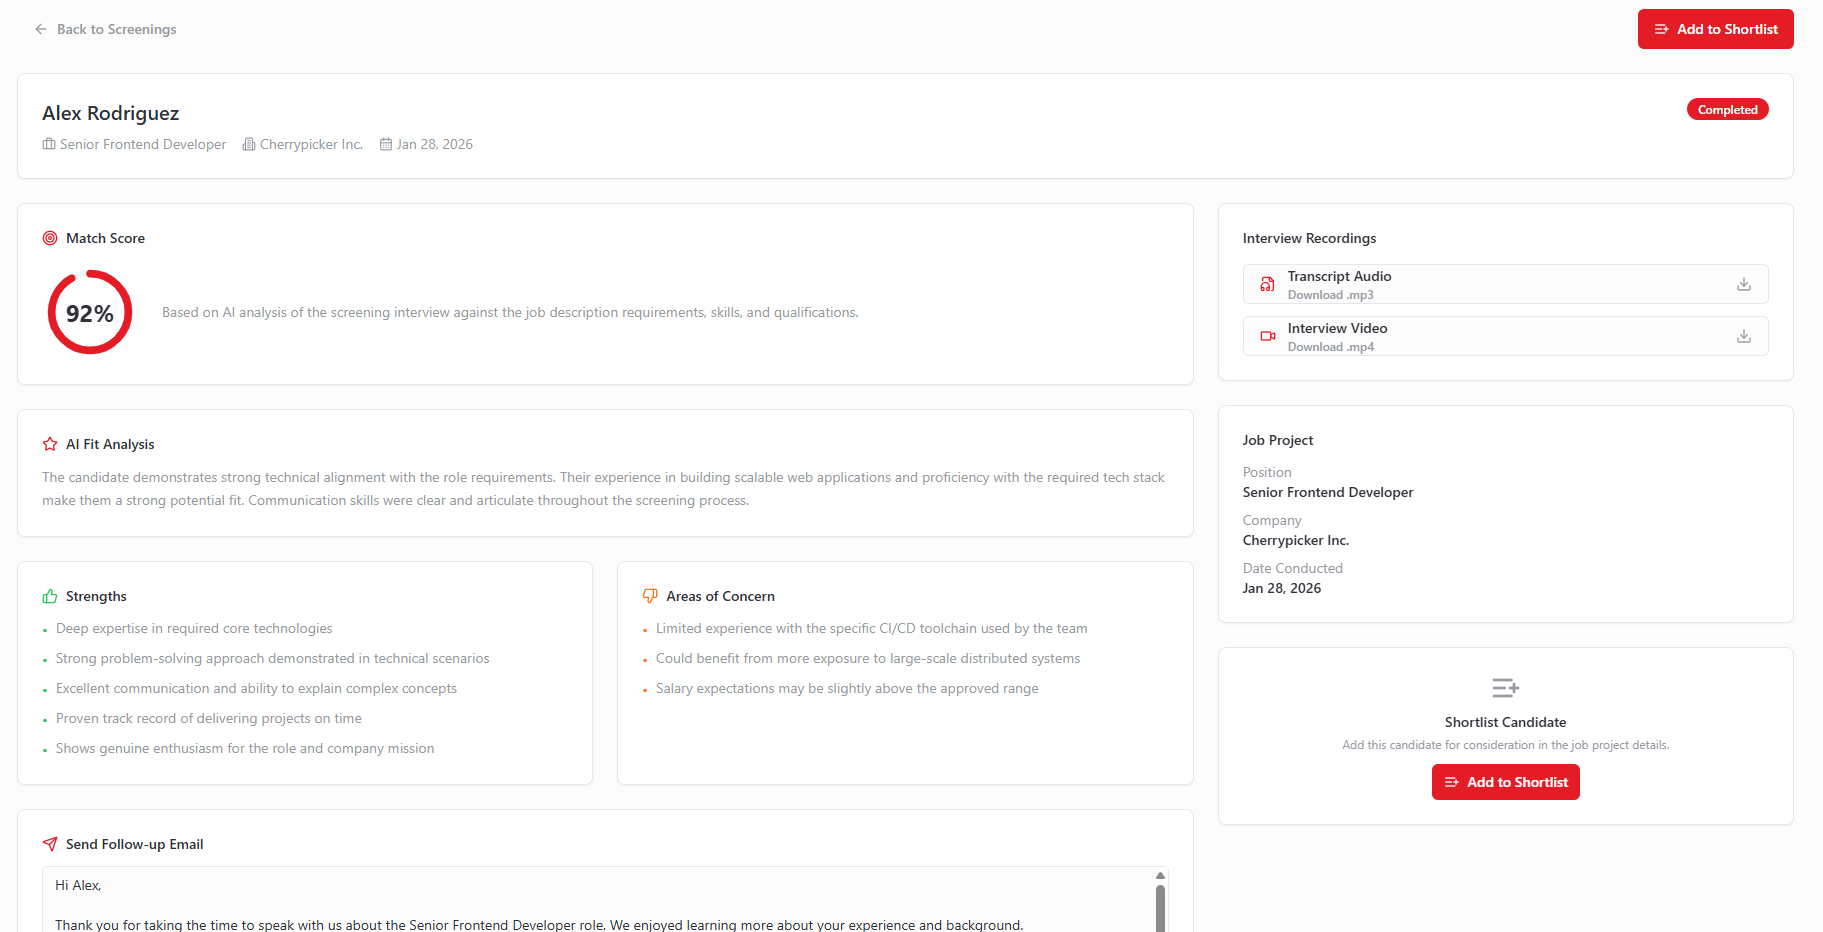
Task: Open the Transcript Audio recording row
Action: tap(1490, 284)
